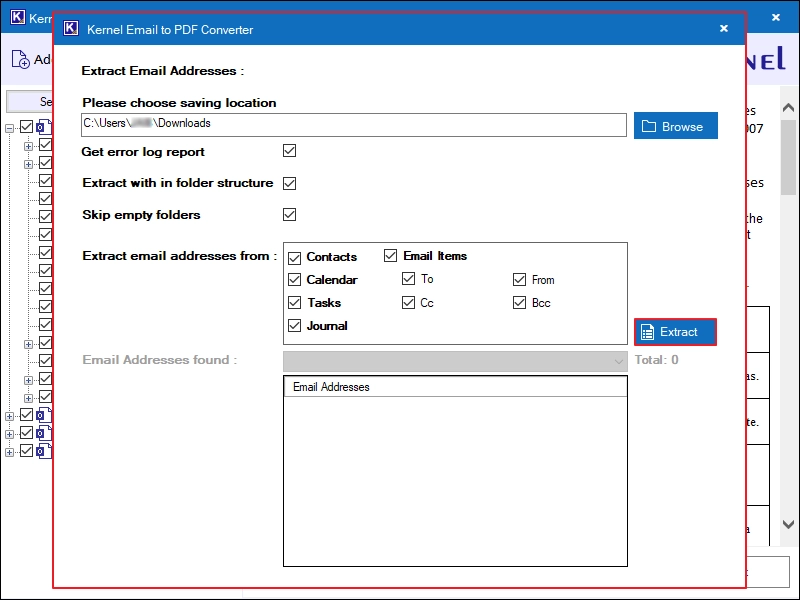Toggle the first mailbox root checkbox
Screen dimensions: 800x600
coord(27,127)
